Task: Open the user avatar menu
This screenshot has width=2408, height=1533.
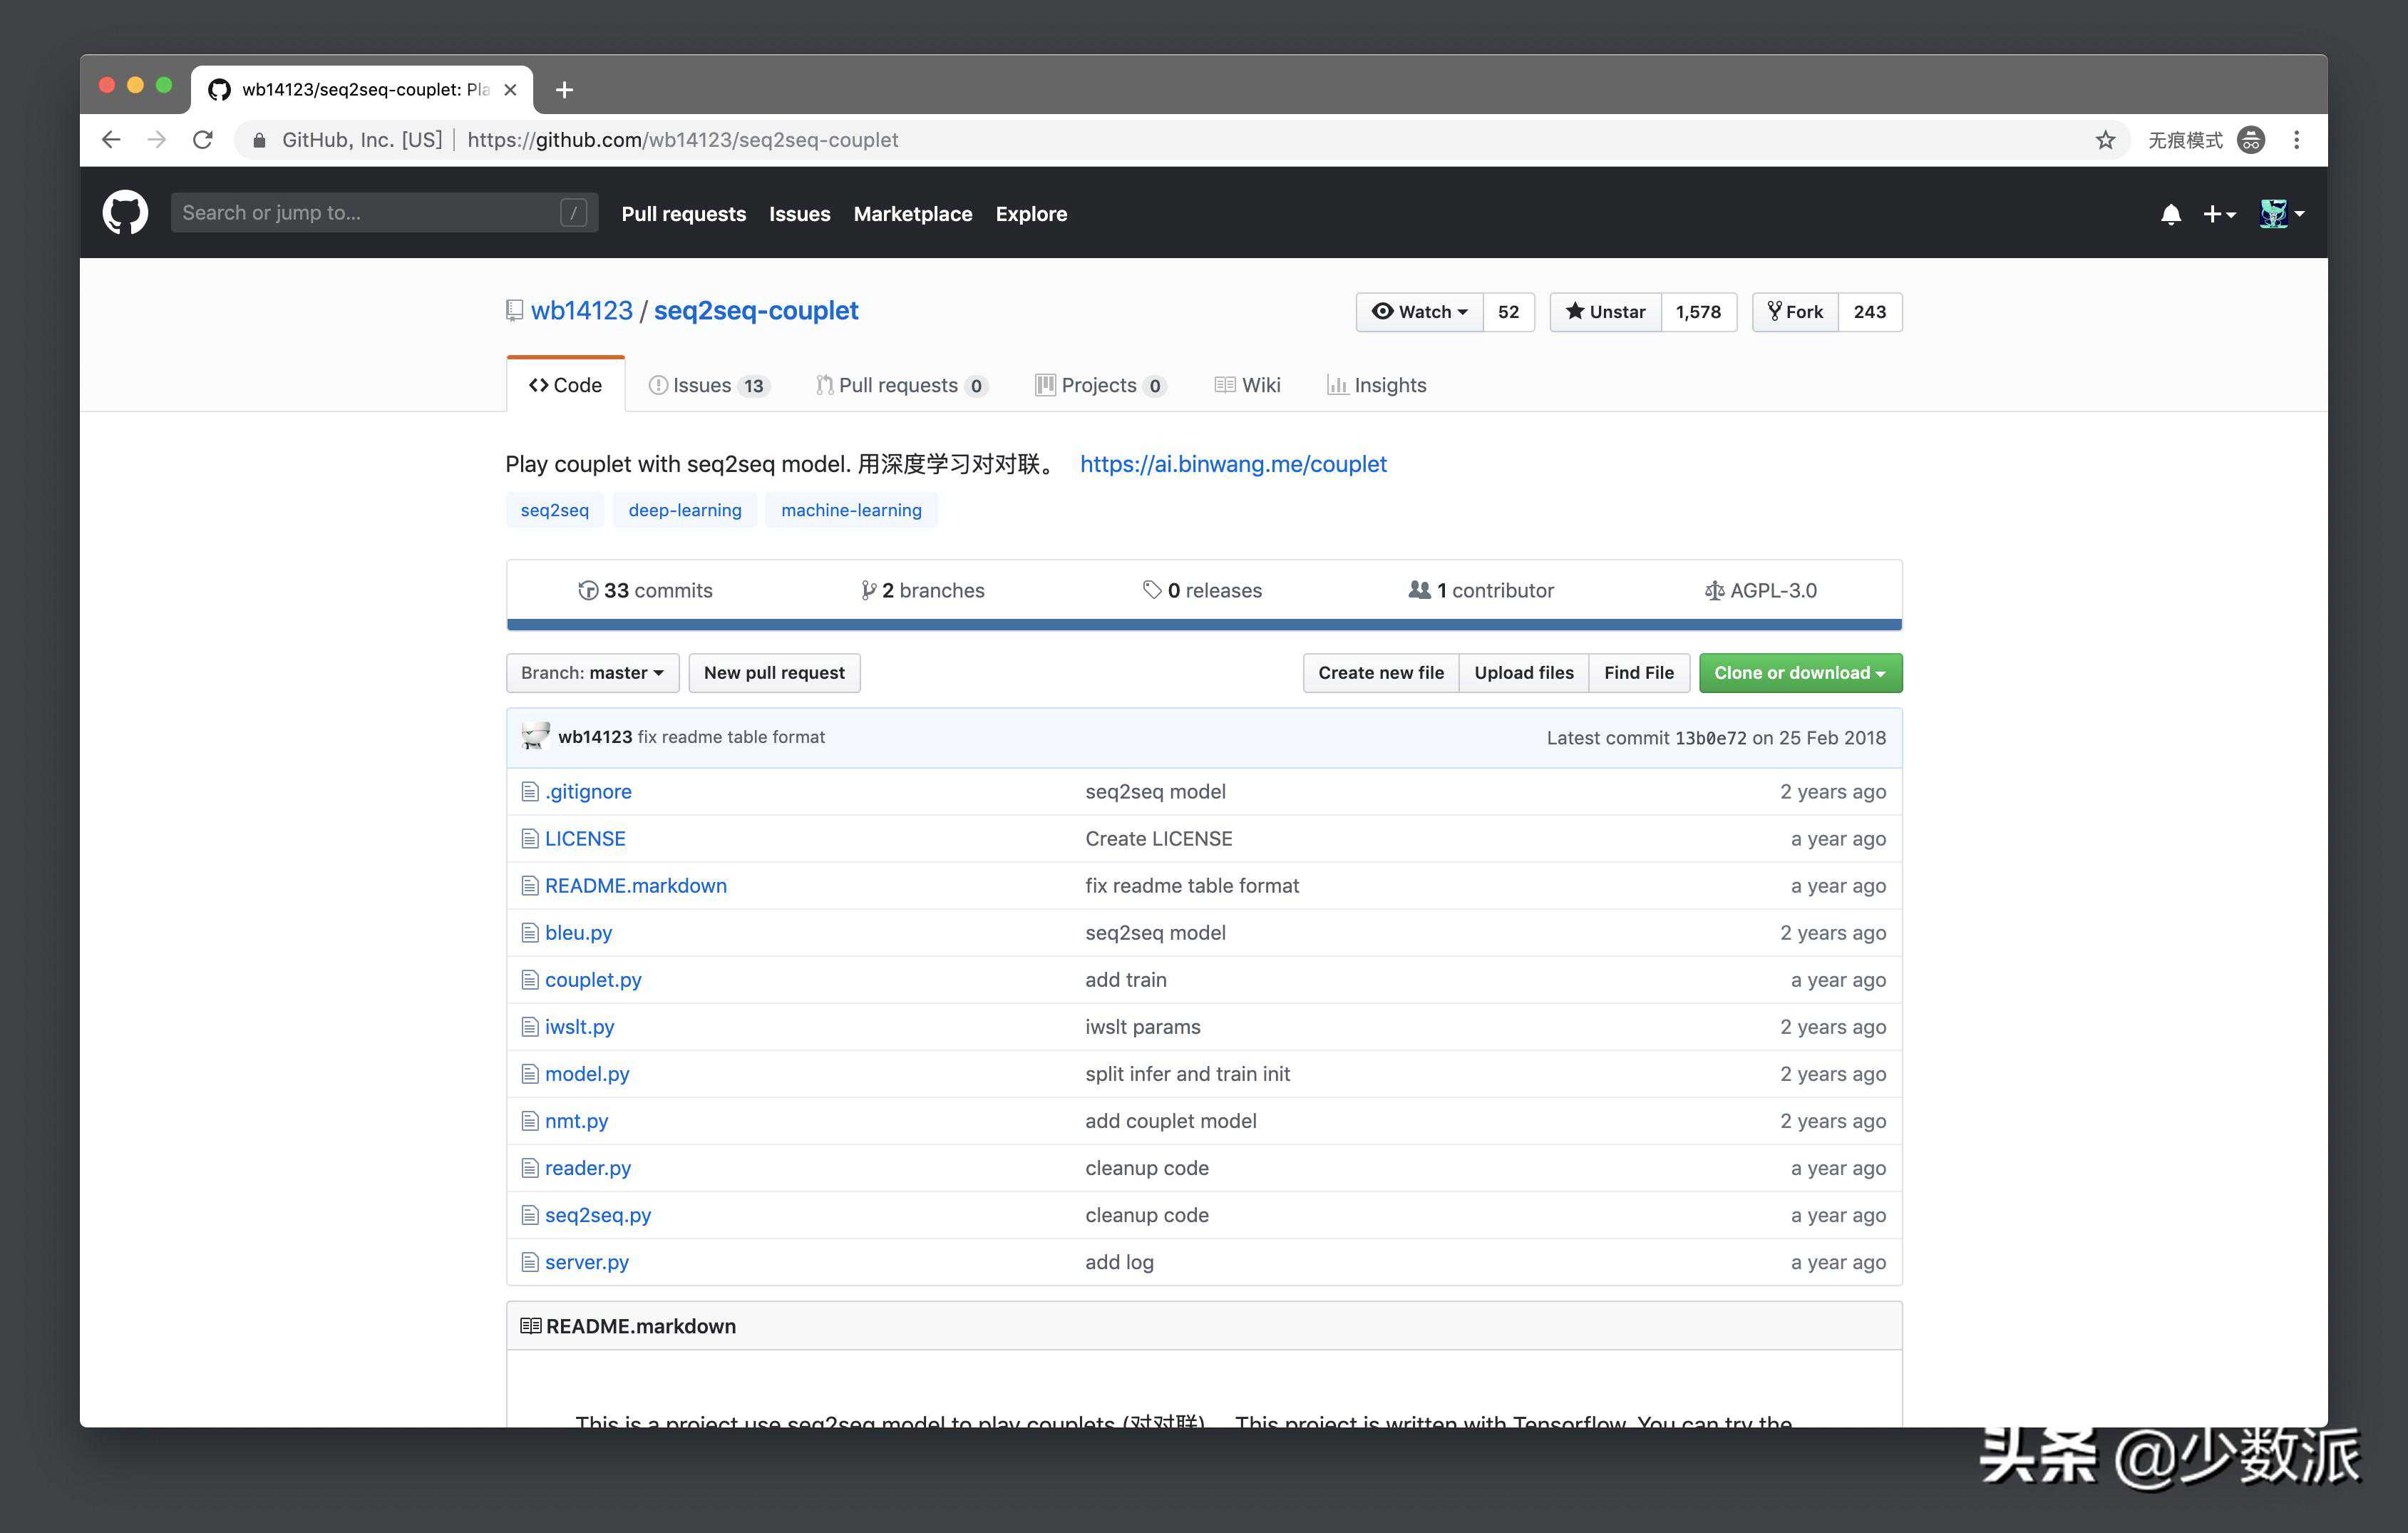Action: (x=2281, y=214)
